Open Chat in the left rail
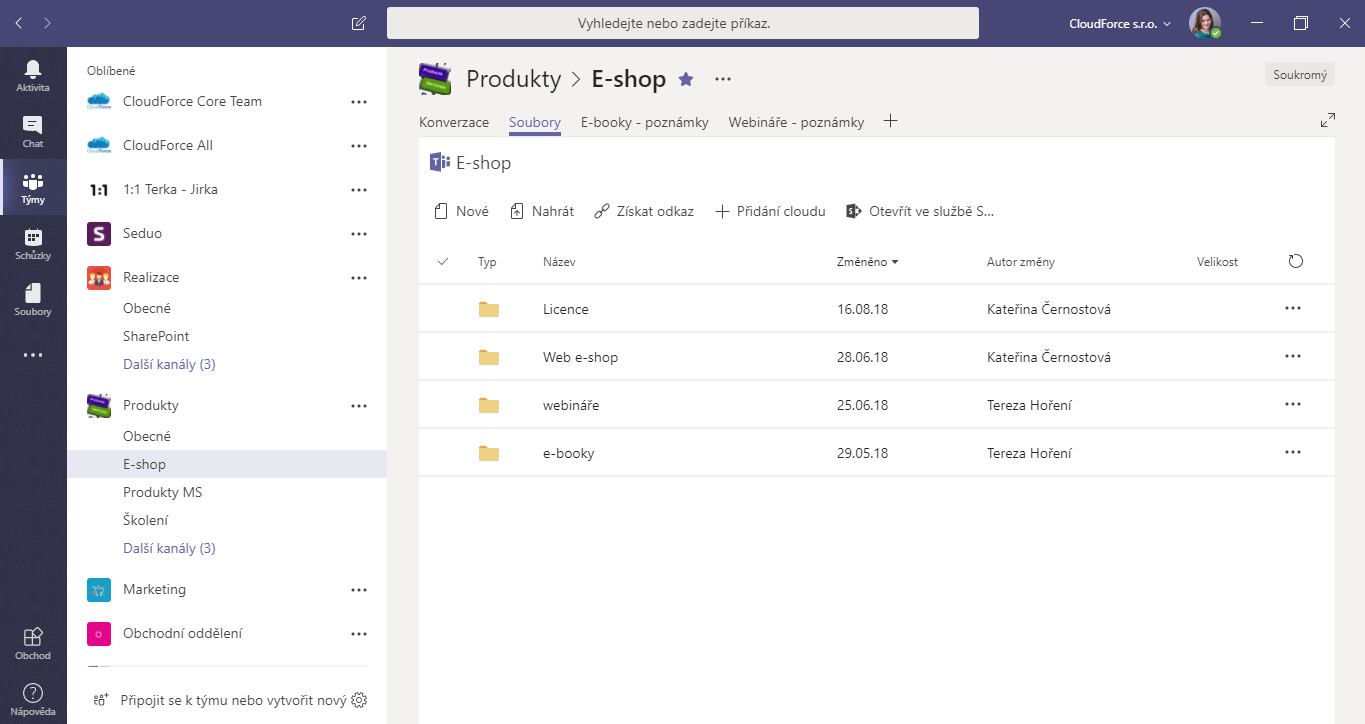Viewport: 1365px width, 724px height. (x=33, y=131)
